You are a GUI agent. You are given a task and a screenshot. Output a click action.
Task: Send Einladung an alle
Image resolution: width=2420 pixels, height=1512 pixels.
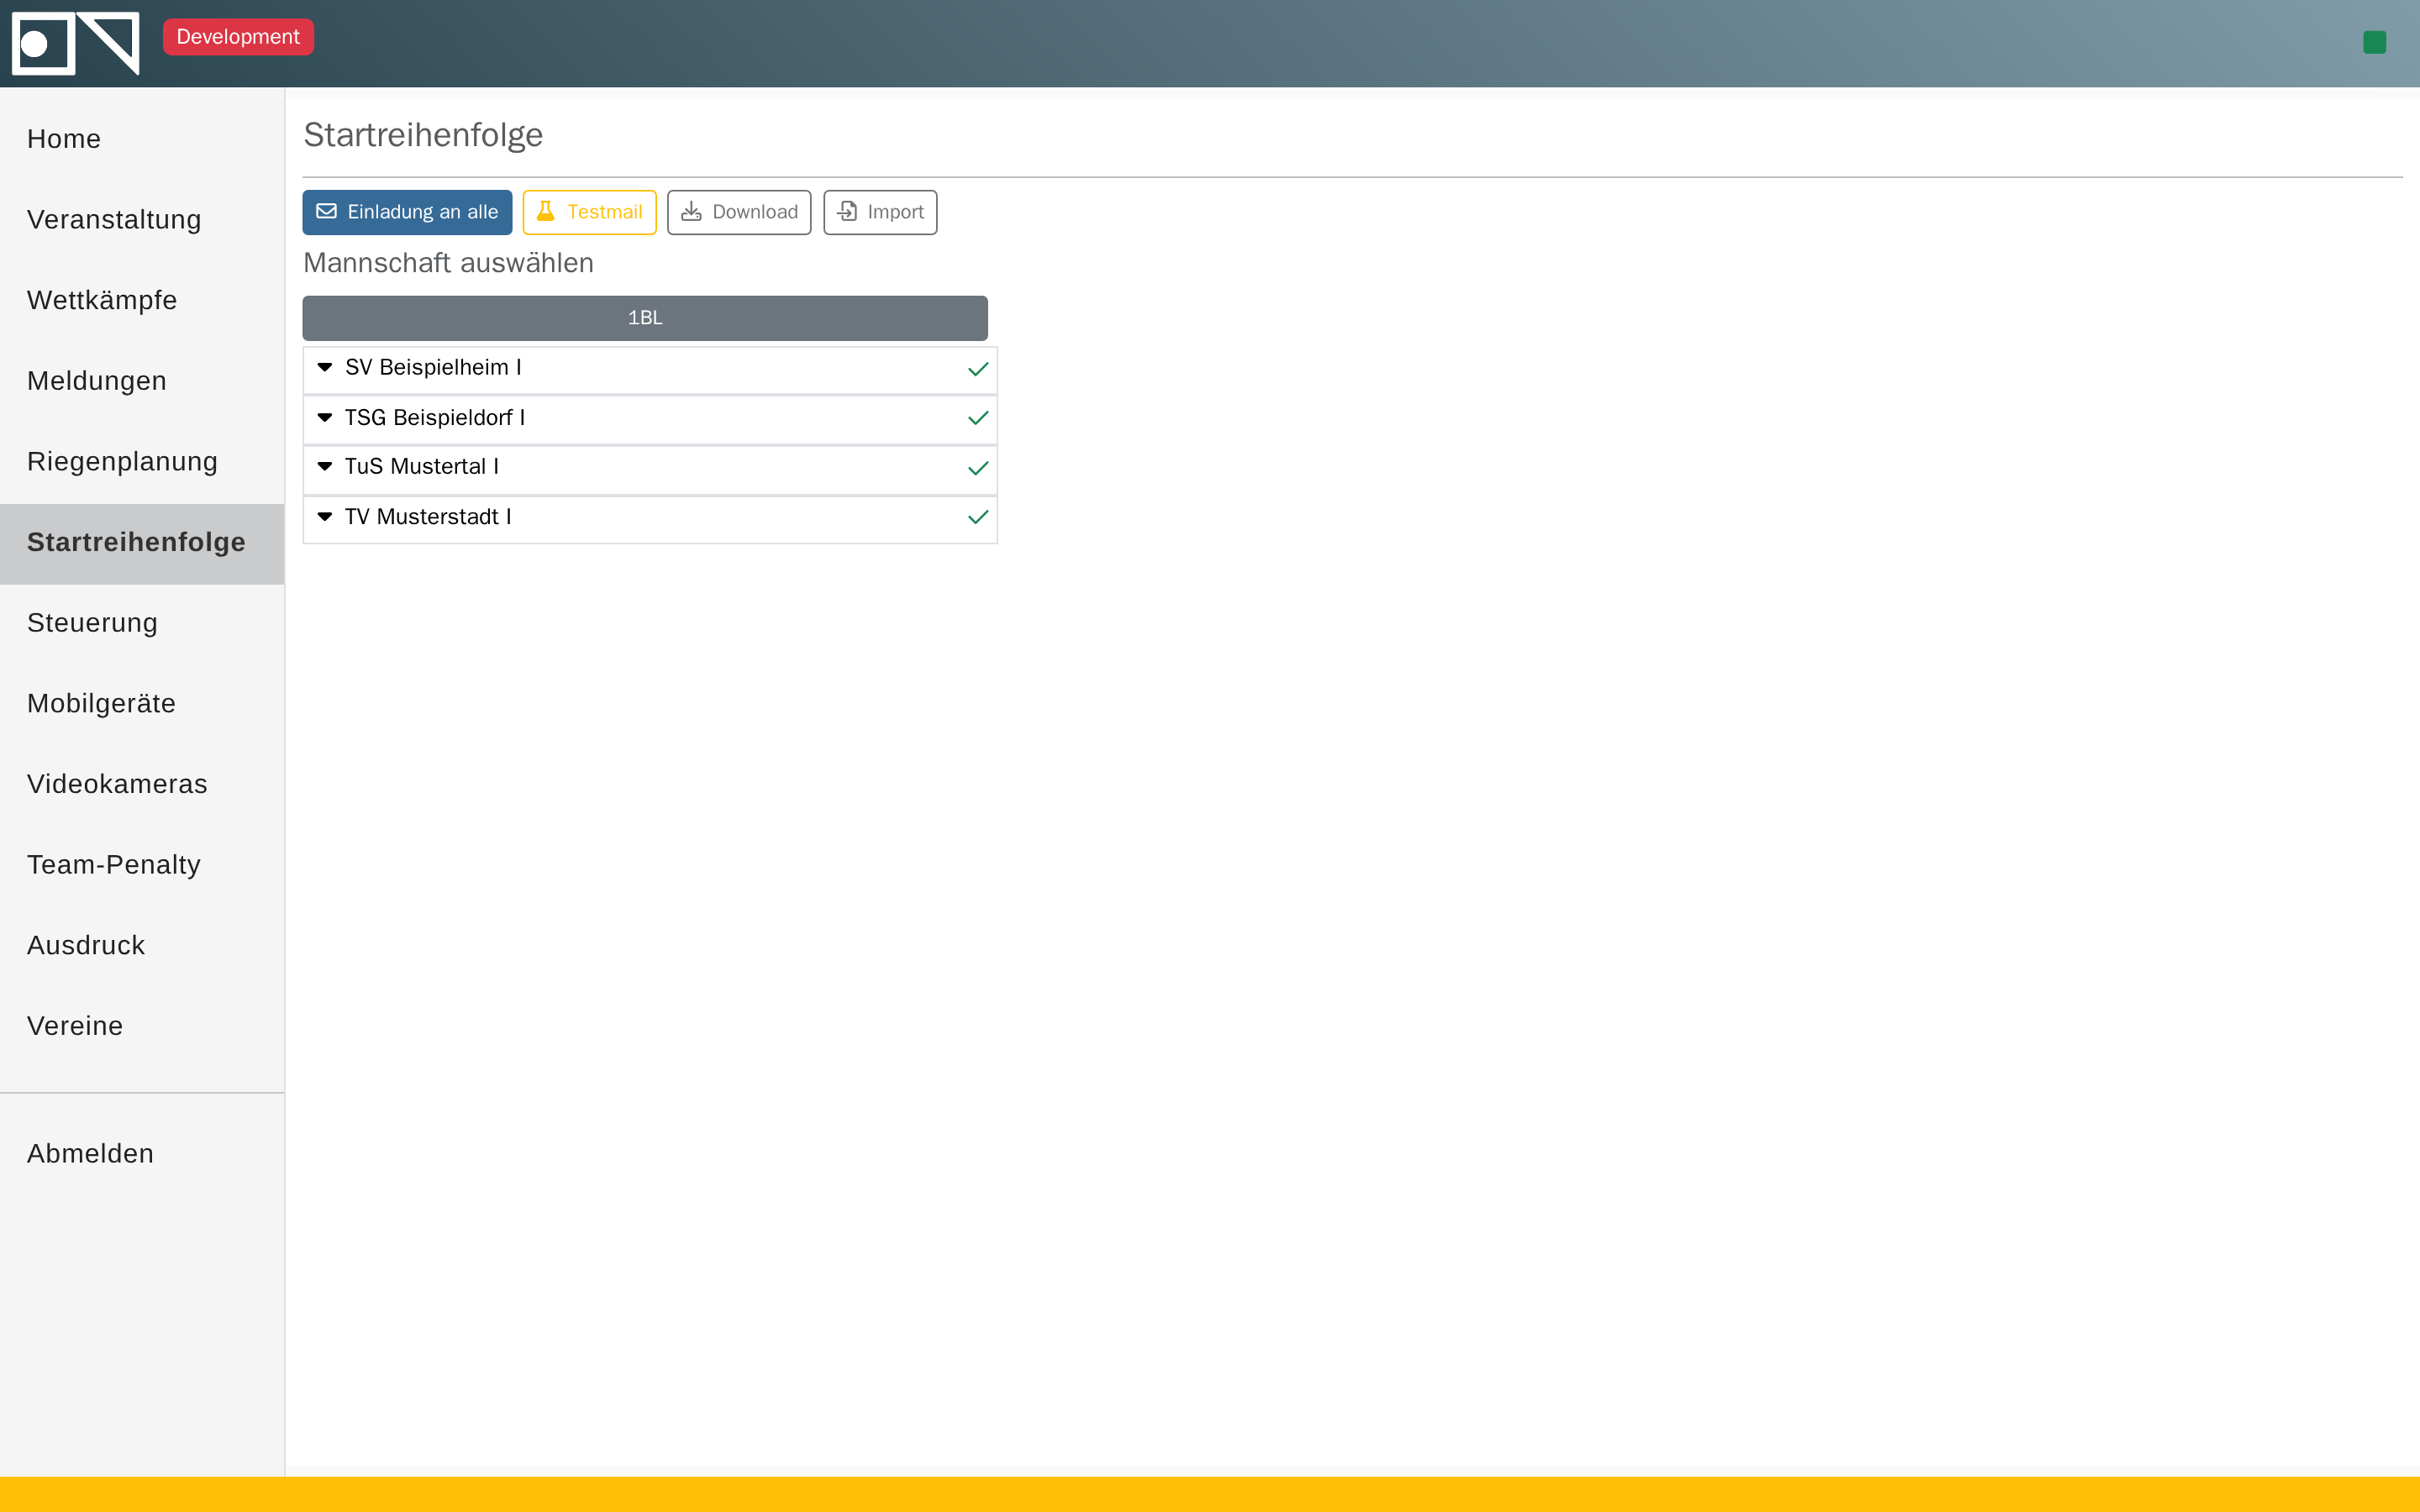coord(407,212)
